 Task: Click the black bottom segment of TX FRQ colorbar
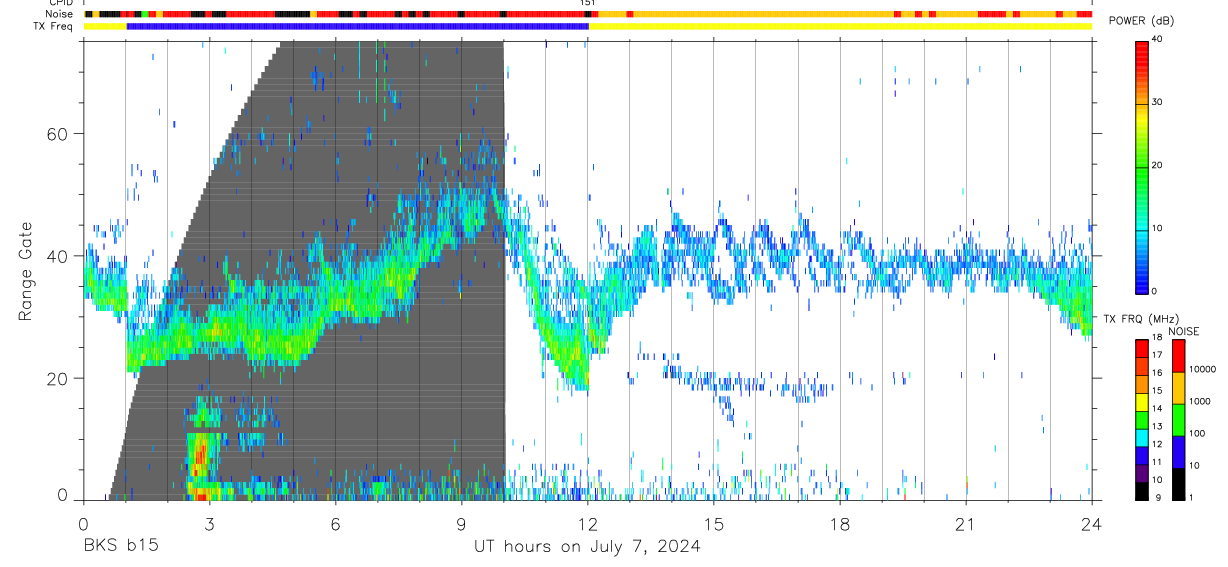click(1141, 489)
